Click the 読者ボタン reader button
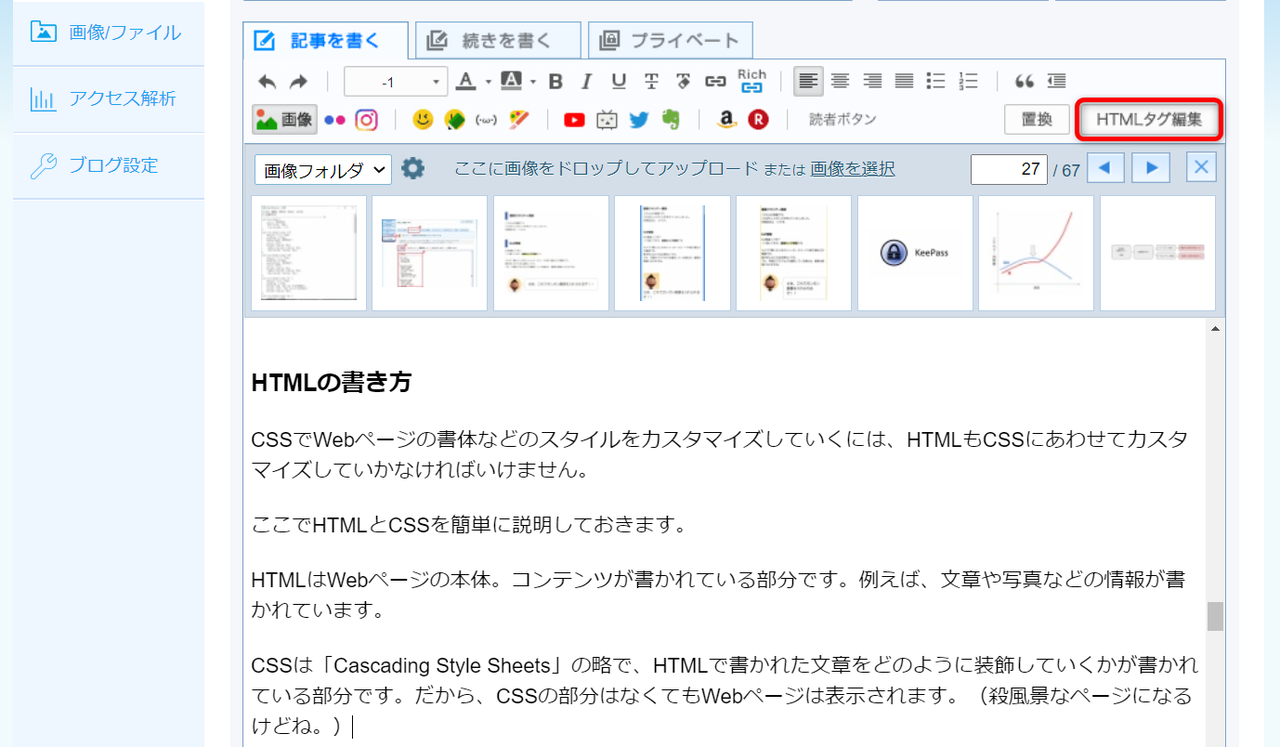Image resolution: width=1280 pixels, height=747 pixels. coord(843,120)
